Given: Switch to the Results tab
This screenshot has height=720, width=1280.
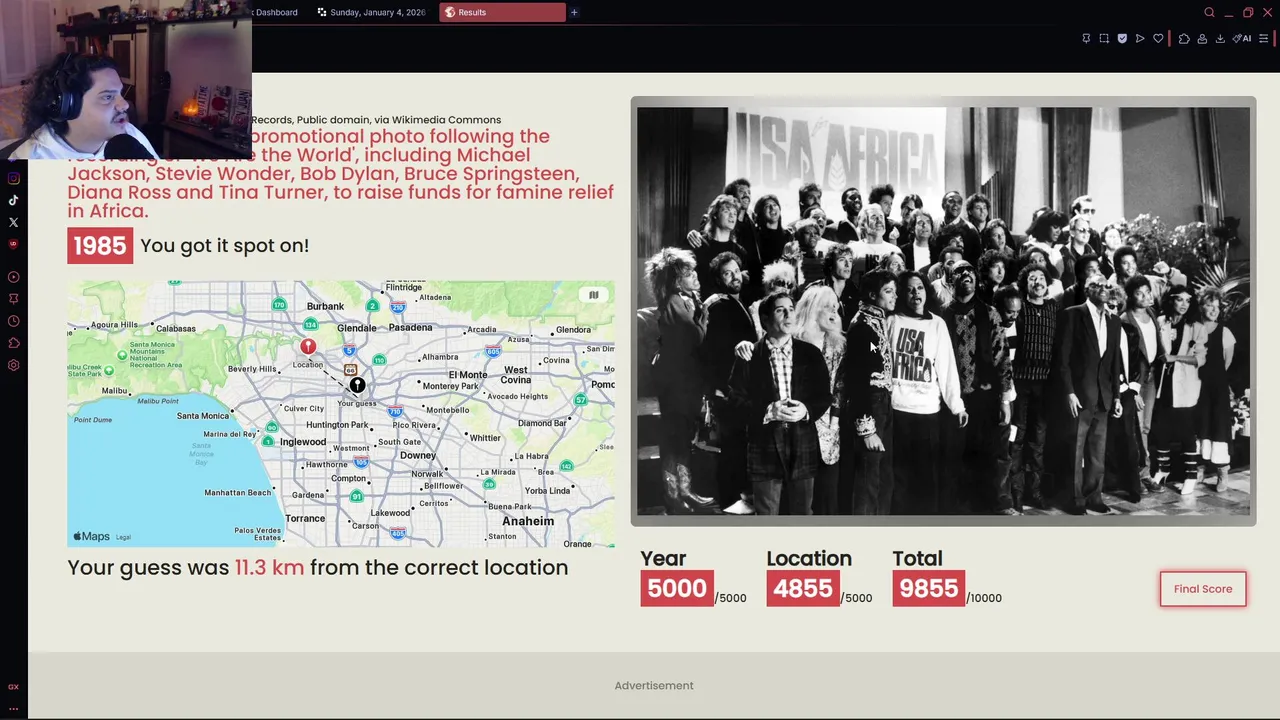Looking at the screenshot, I should click(x=502, y=12).
